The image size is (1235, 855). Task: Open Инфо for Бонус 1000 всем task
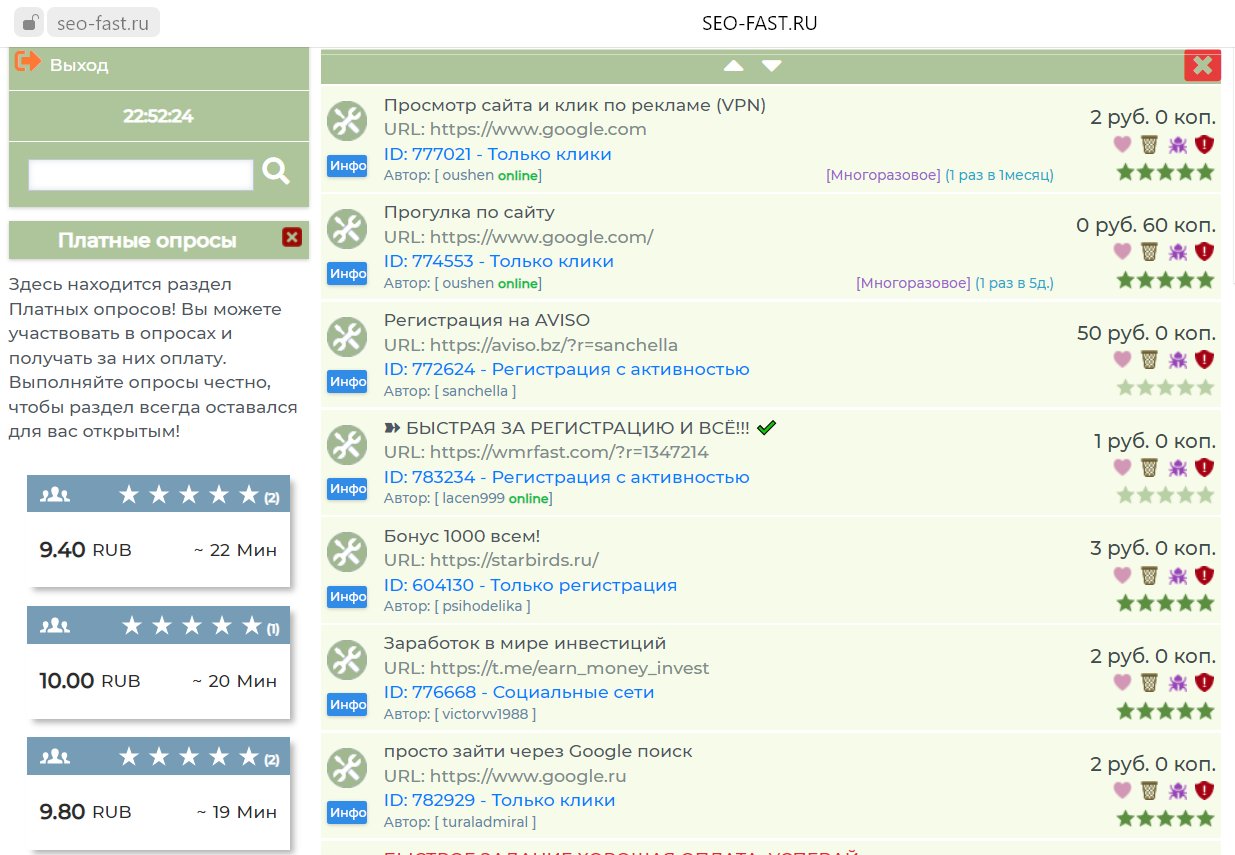pos(348,597)
